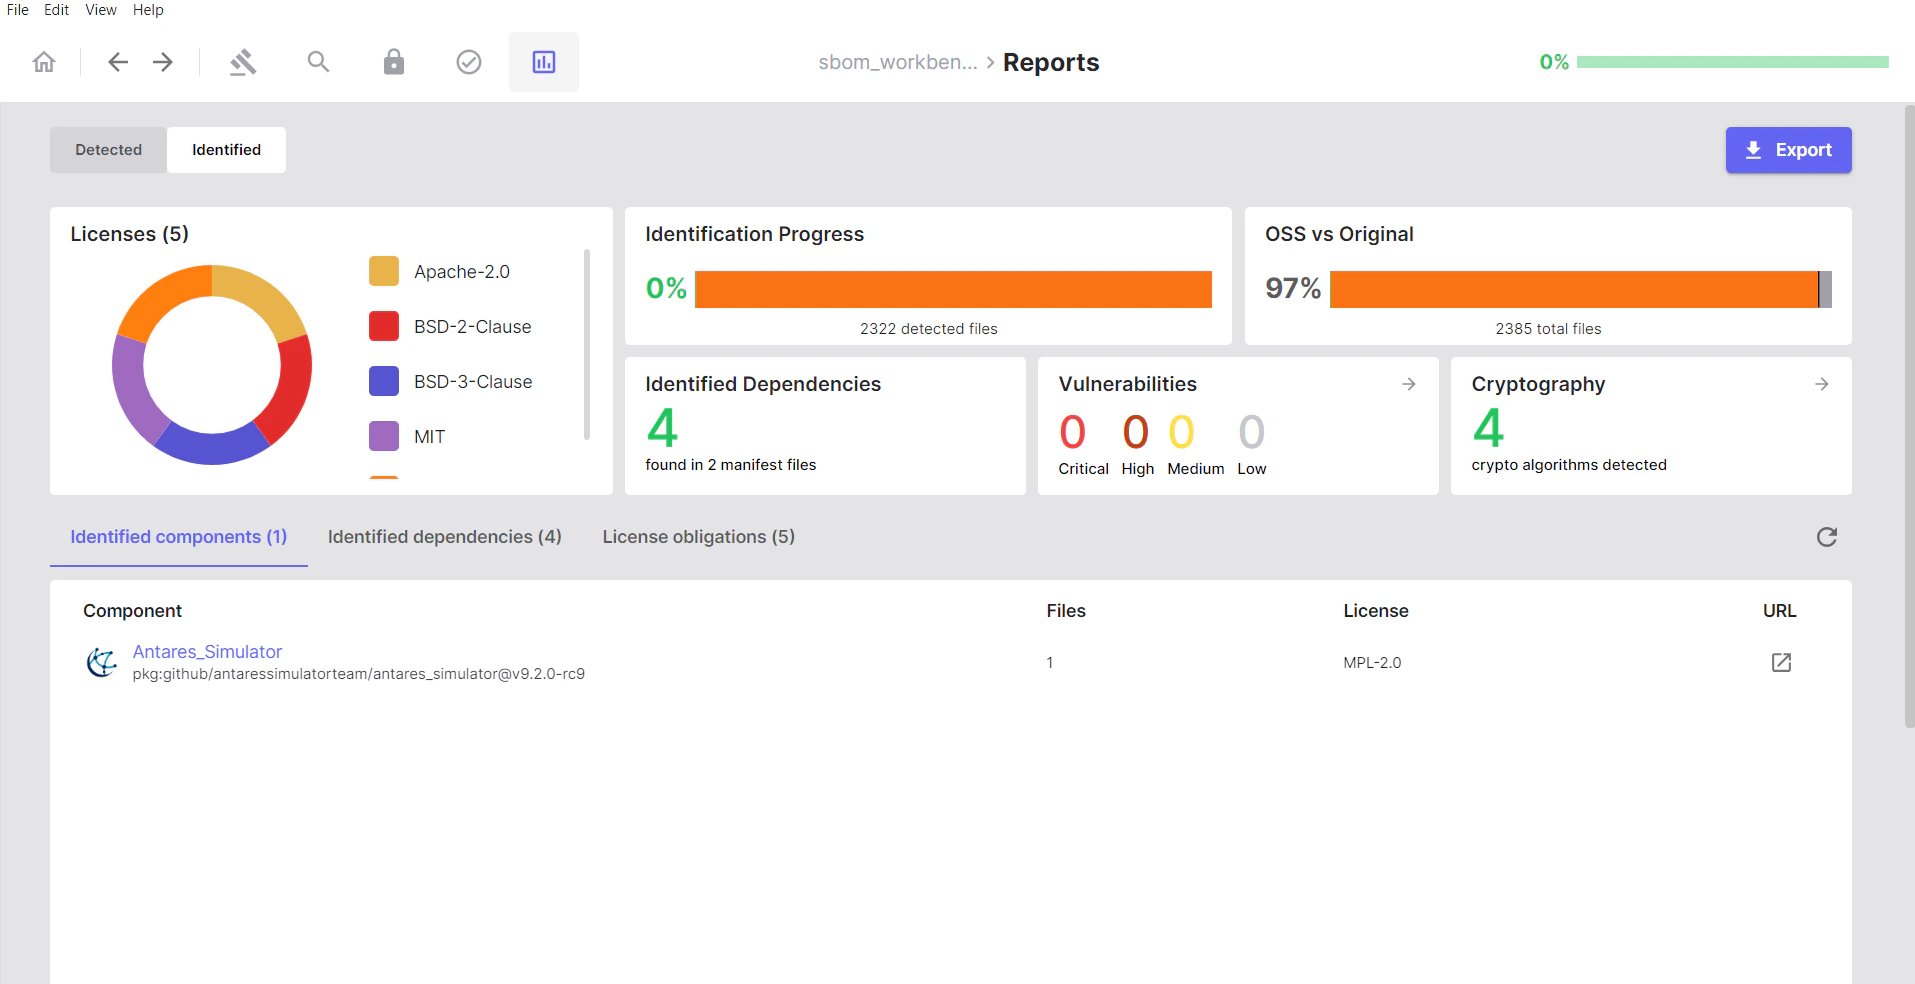
Task: Click the 'found in 2 manifest files' text
Action: click(731, 465)
